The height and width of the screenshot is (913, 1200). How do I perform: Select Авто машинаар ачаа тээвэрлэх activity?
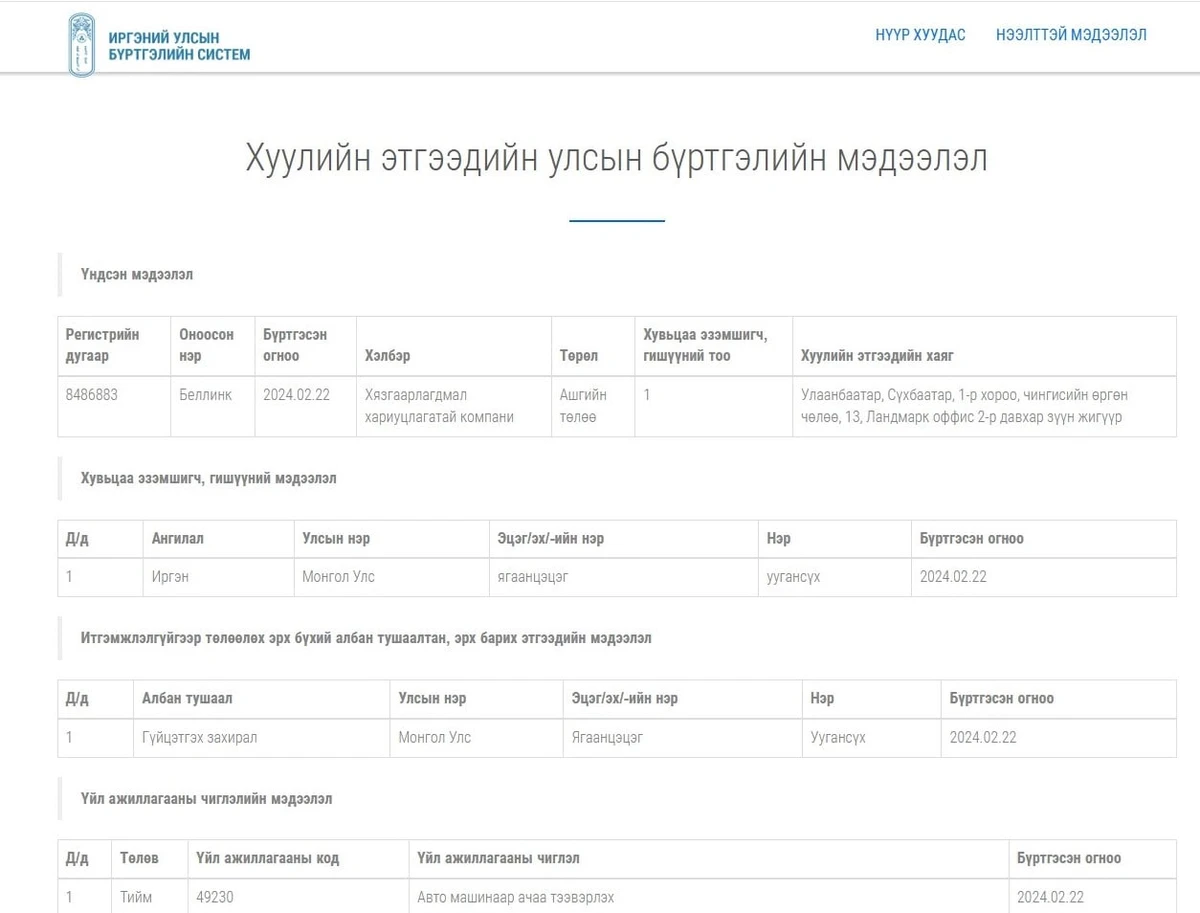(515, 897)
